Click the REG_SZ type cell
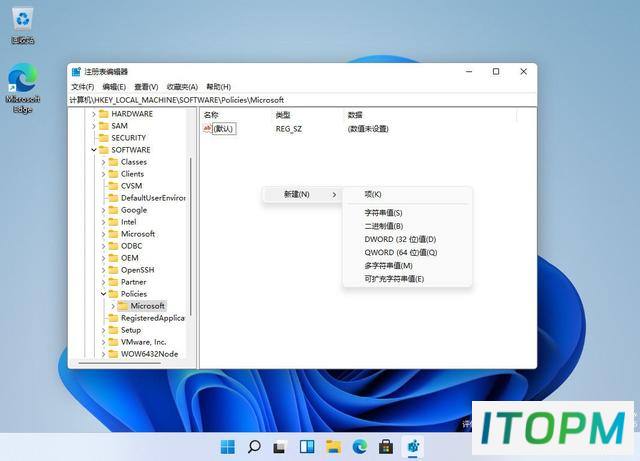Viewport: 640px width, 461px height. pyautogui.click(x=289, y=129)
